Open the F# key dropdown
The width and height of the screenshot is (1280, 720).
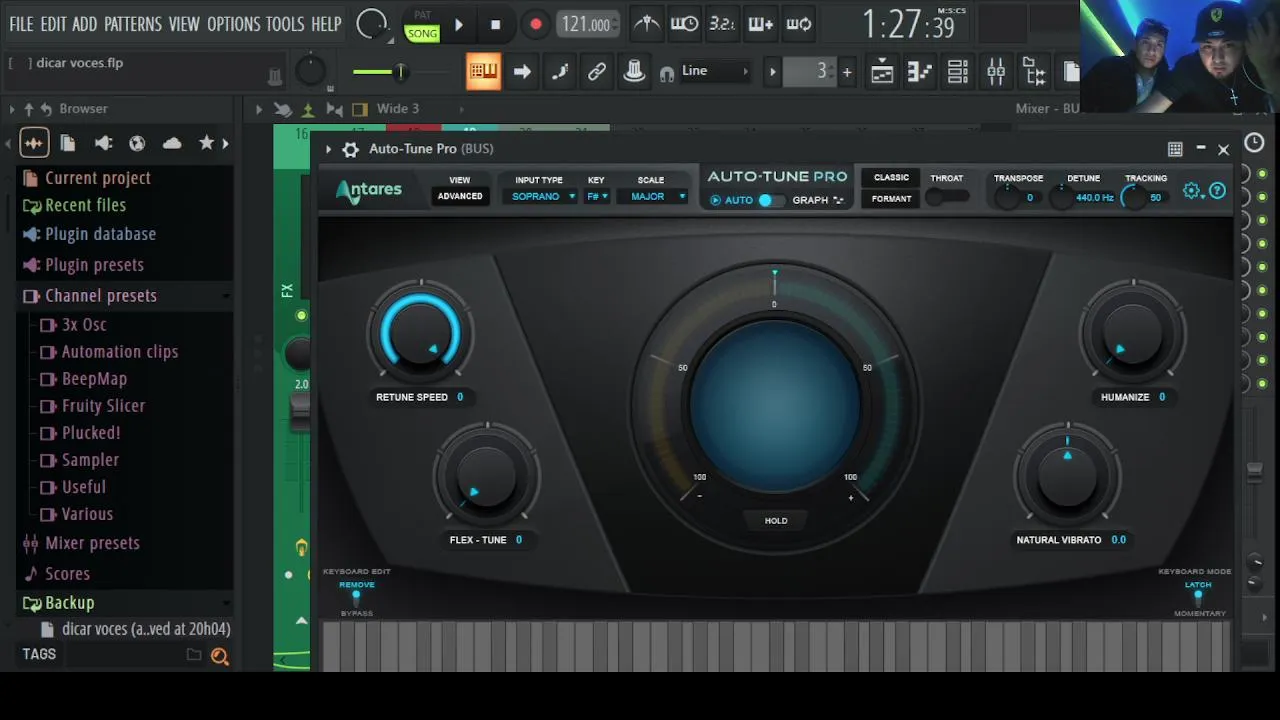pos(597,196)
